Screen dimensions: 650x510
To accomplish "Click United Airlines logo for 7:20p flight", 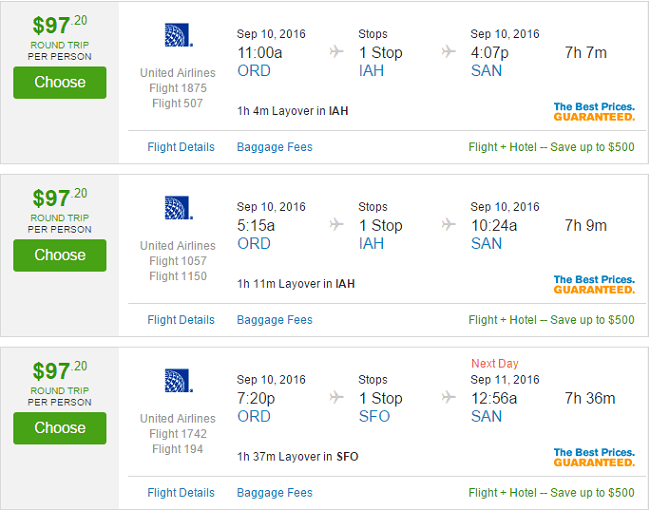I will (179, 381).
